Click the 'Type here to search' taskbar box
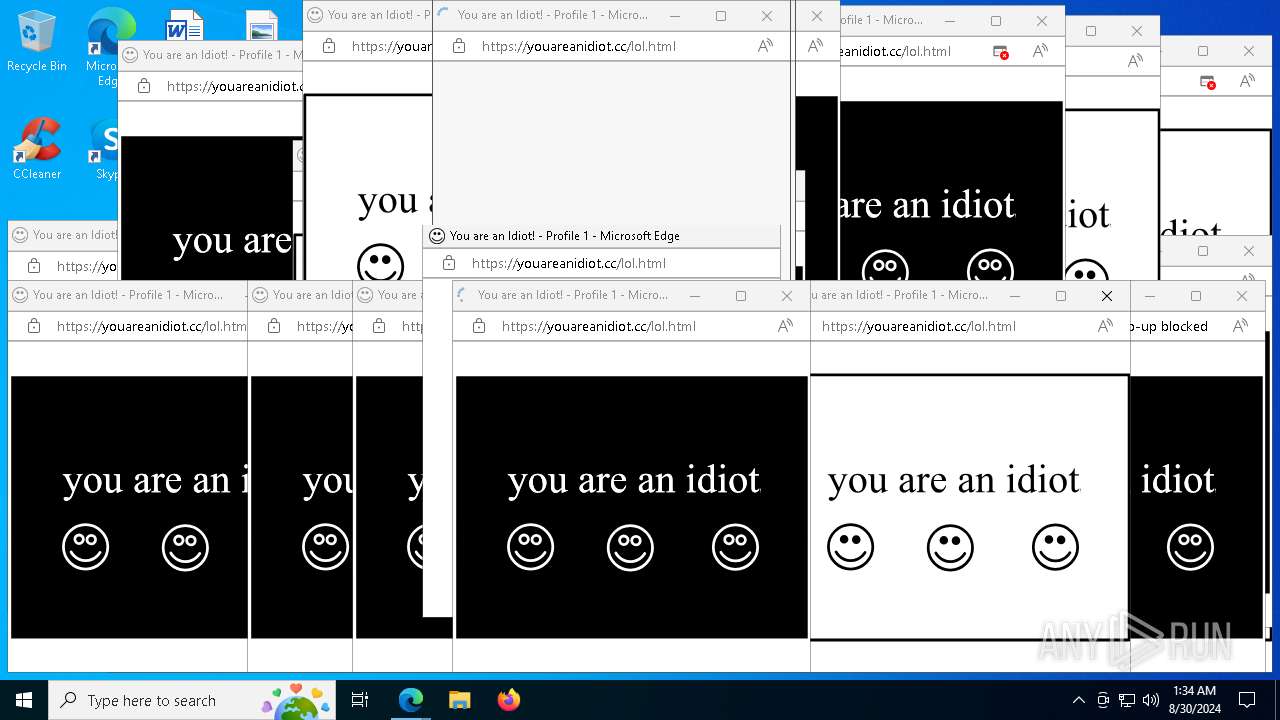Screen dimensions: 1280x720 [192, 700]
